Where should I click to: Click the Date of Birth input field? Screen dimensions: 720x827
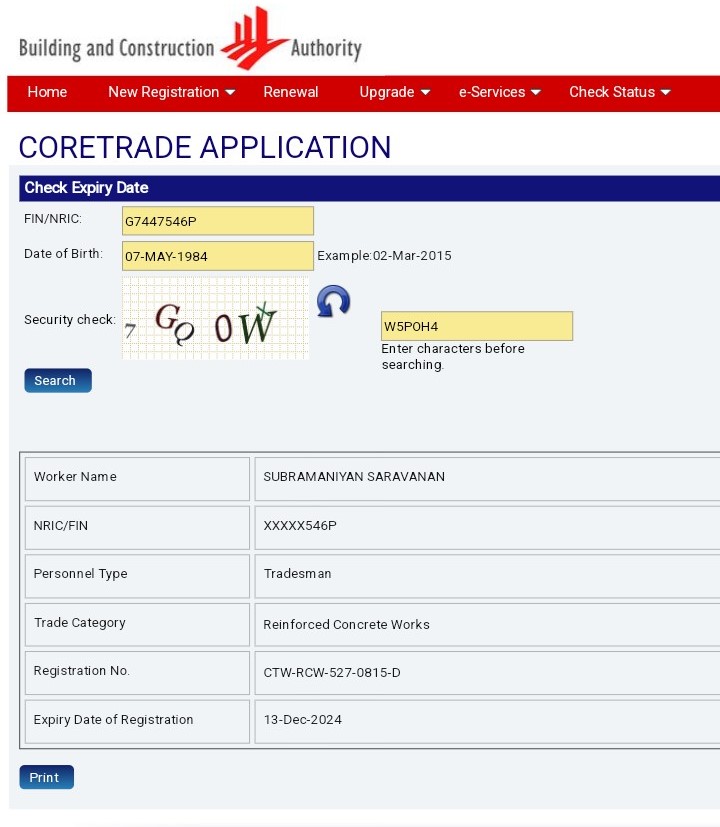[x=217, y=256]
